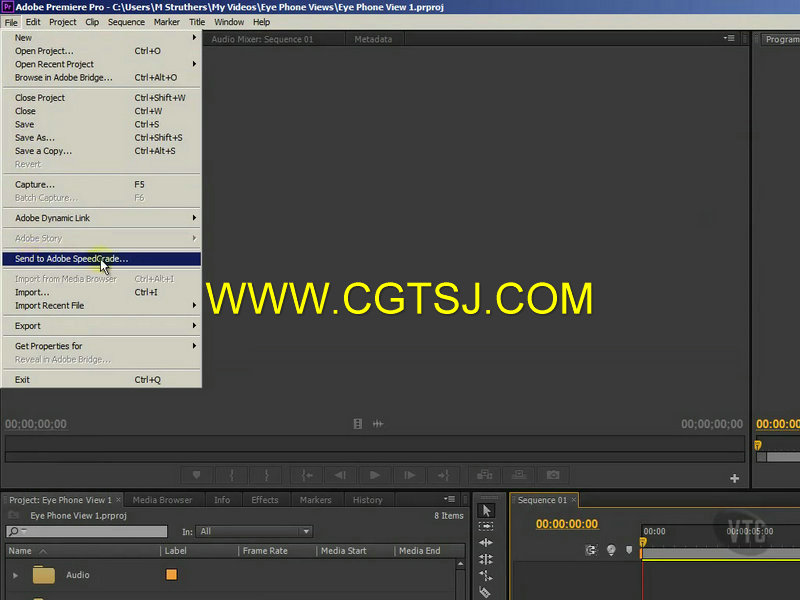800x600 pixels.
Task: Click Drag Video Only filmstrip icon
Action: pyautogui.click(x=358, y=424)
